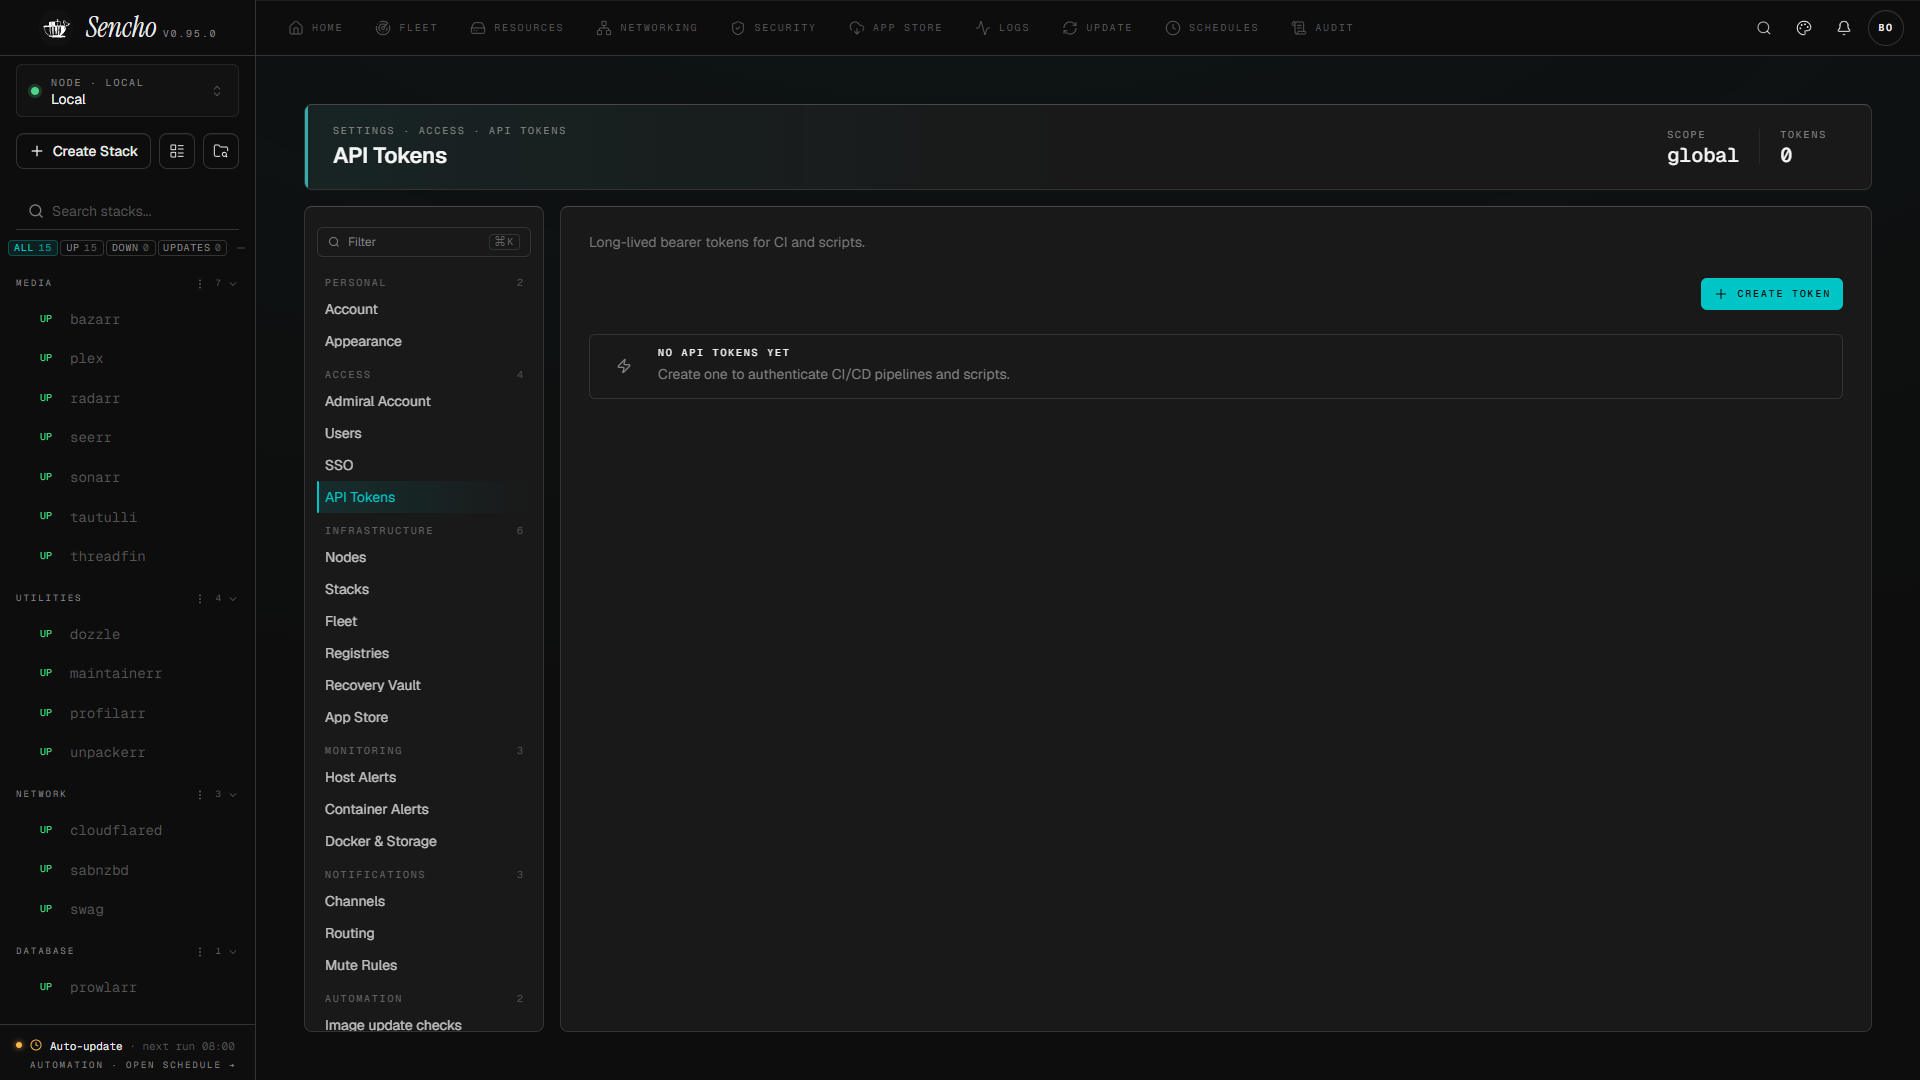Select the swag stack
This screenshot has height=1080, width=1920.
click(x=127, y=910)
